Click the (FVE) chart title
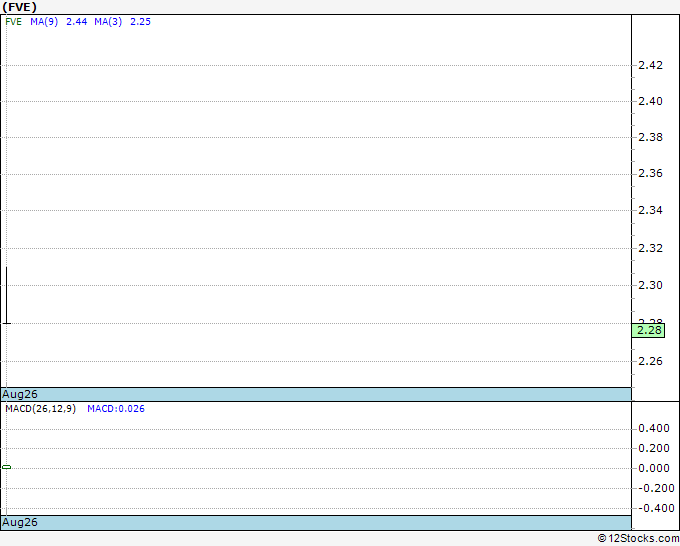Screen dimensions: 680x546 click(20, 7)
